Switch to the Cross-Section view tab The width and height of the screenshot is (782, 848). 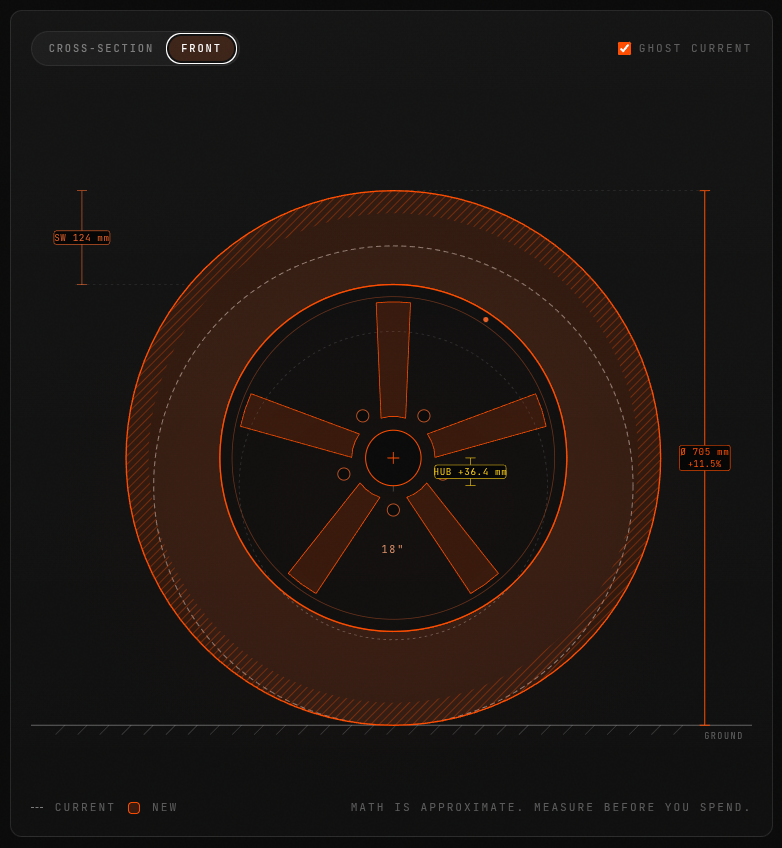[x=101, y=49]
